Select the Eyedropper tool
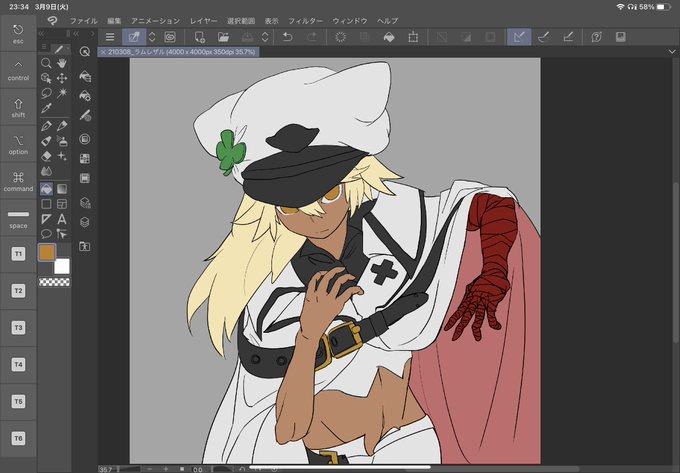This screenshot has height=473, width=680. pyautogui.click(x=46, y=108)
